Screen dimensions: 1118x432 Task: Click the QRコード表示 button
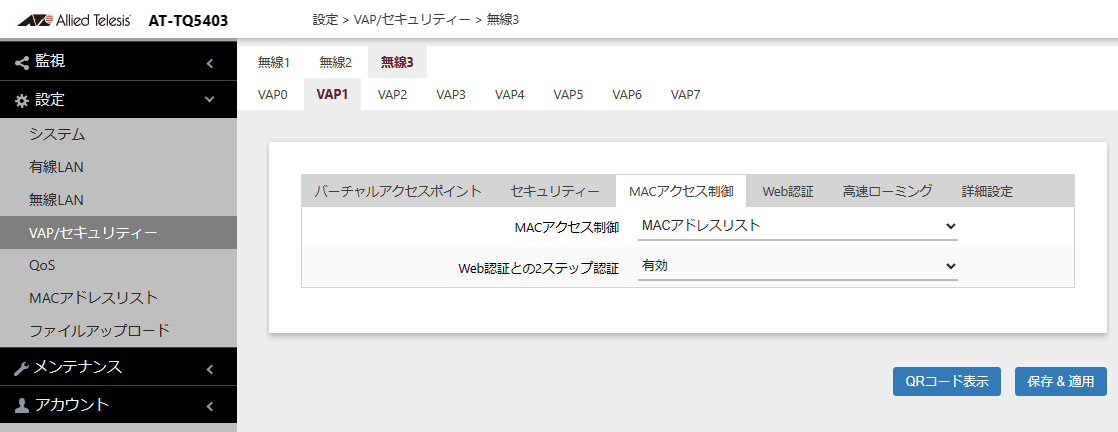tap(947, 381)
